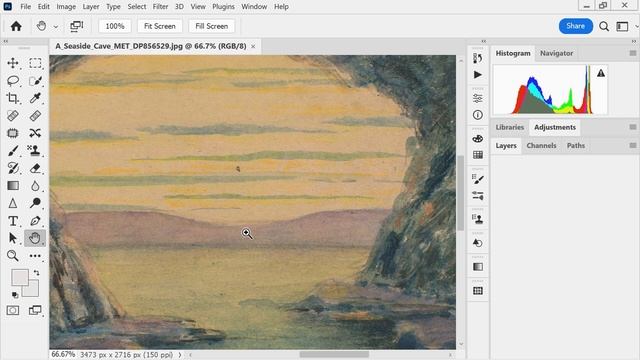Select the Path Selection arrow tool

(13, 238)
